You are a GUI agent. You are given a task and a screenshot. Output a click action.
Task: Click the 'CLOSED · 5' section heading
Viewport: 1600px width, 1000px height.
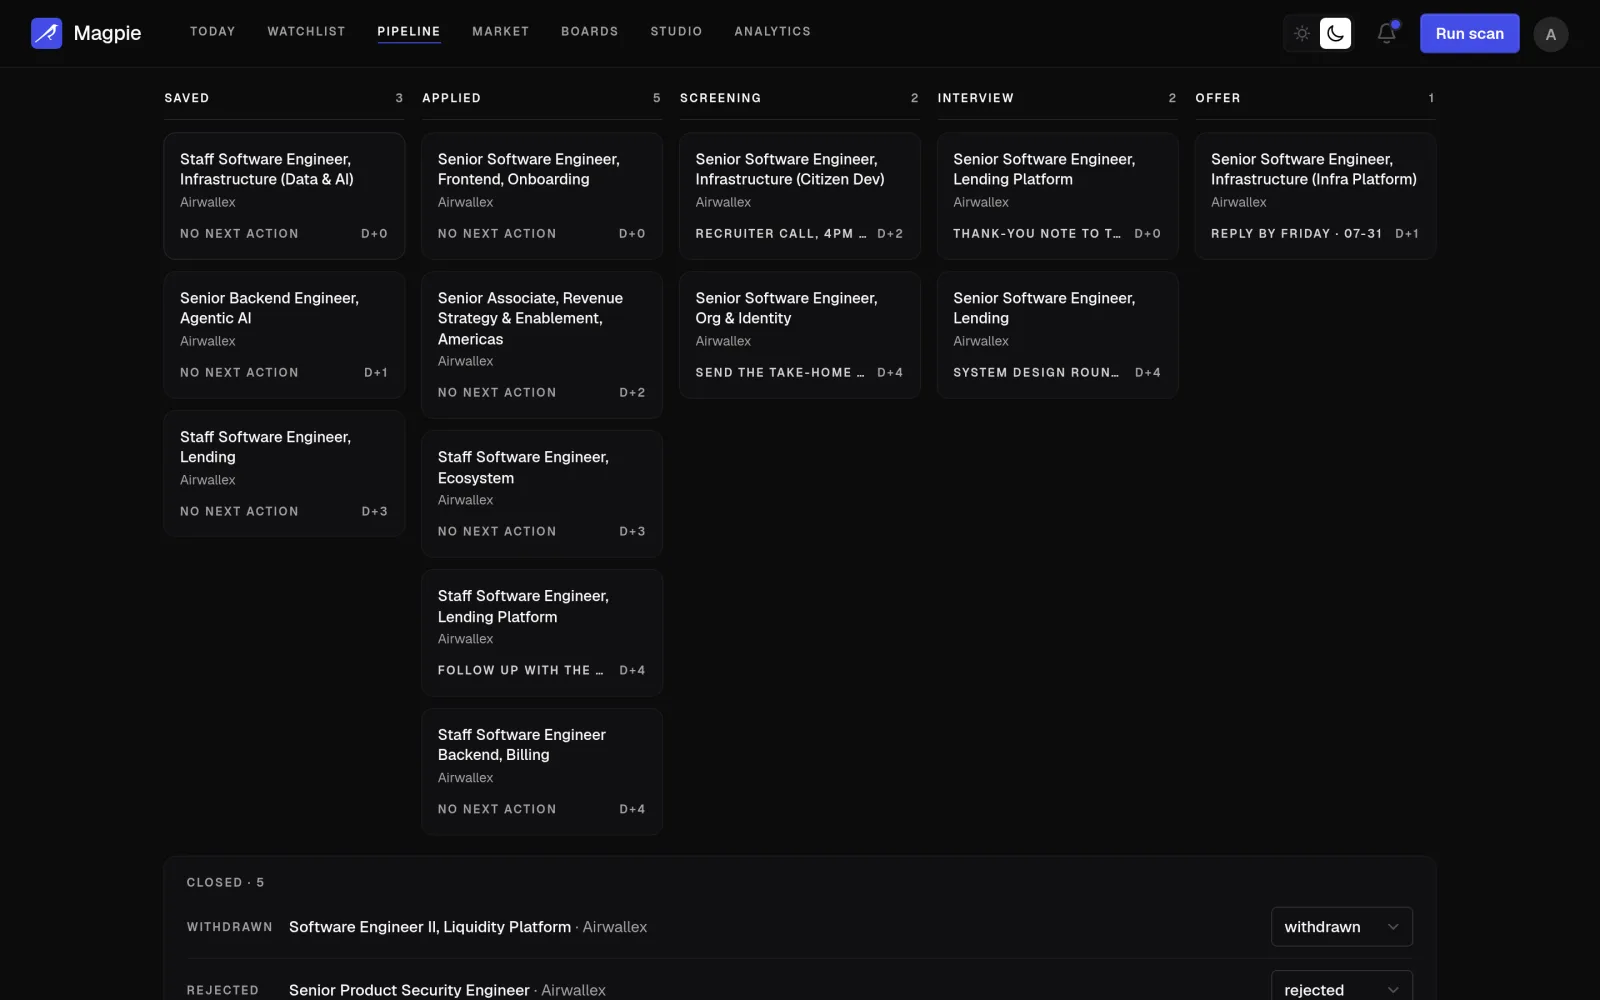(x=225, y=883)
